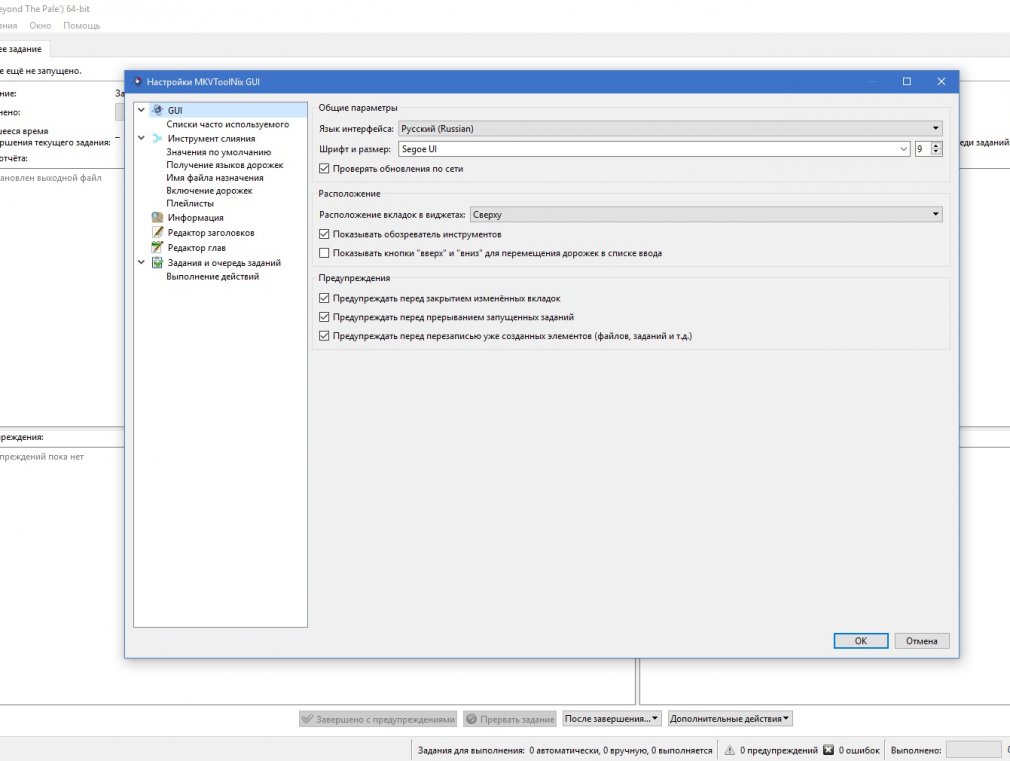Screen dimensions: 1010x761
Task: Maximize the settings dialog window
Action: tap(907, 81)
